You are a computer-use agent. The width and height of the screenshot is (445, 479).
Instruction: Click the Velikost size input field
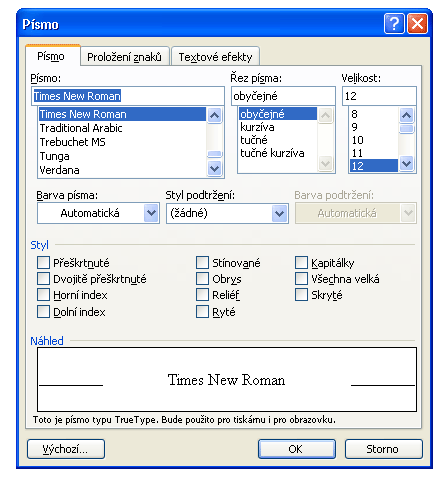[x=379, y=96]
